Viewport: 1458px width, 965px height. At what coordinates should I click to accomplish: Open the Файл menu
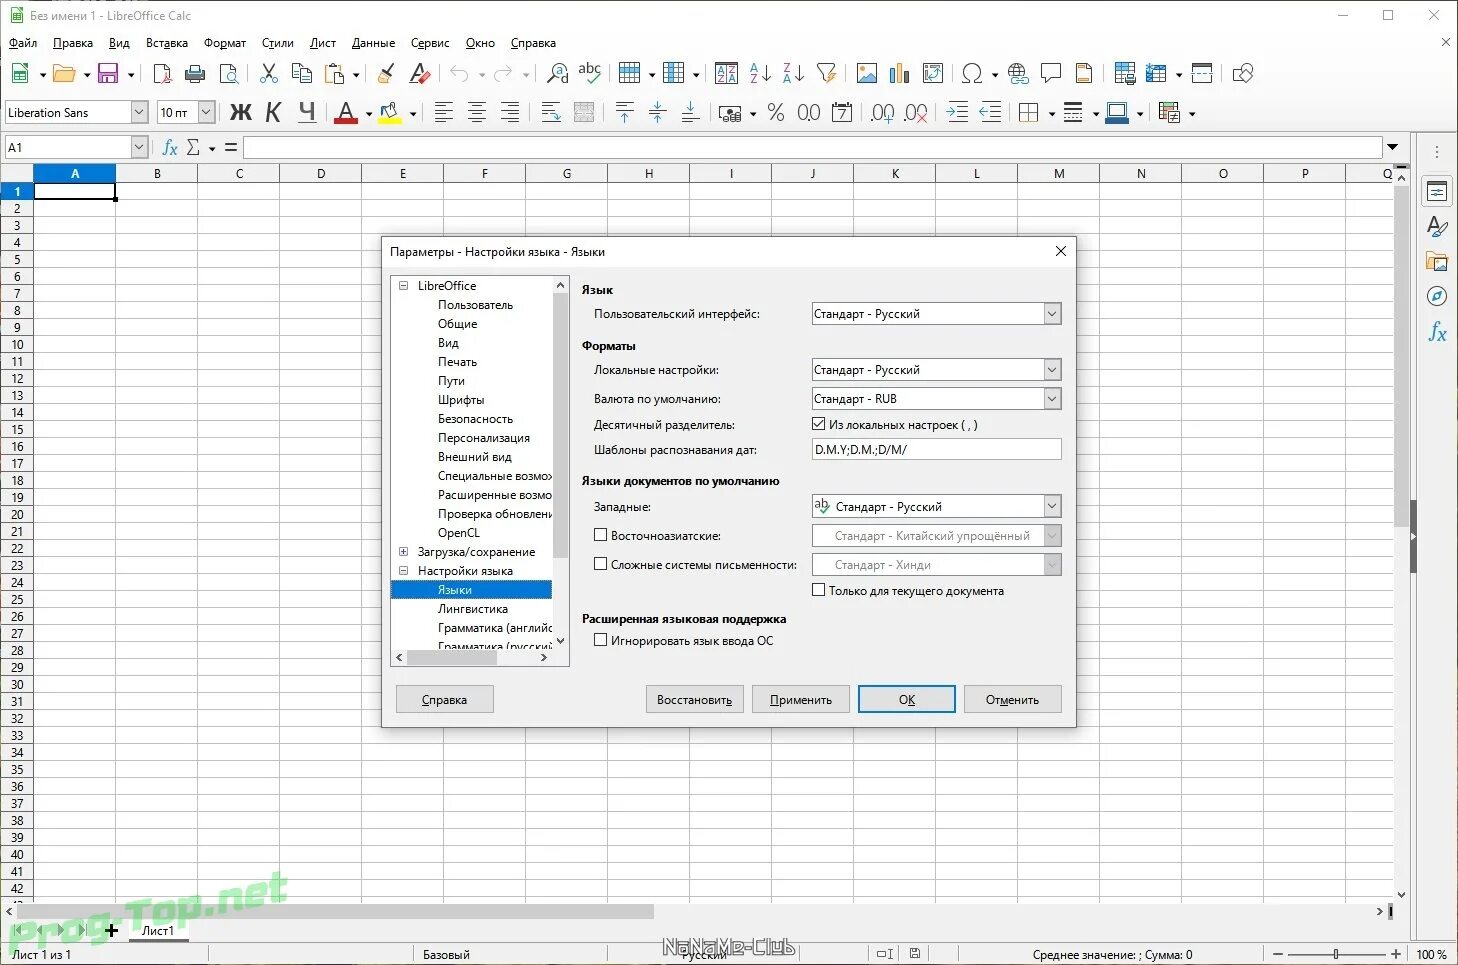(23, 43)
